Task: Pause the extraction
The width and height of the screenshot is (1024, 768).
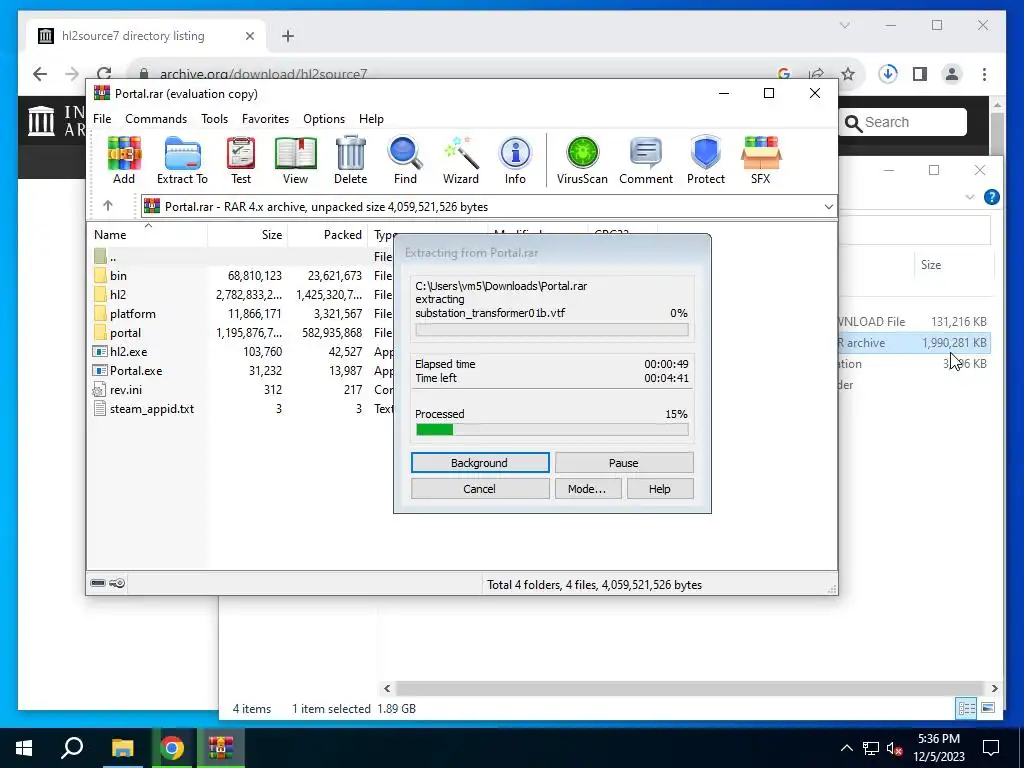Action: click(x=624, y=463)
